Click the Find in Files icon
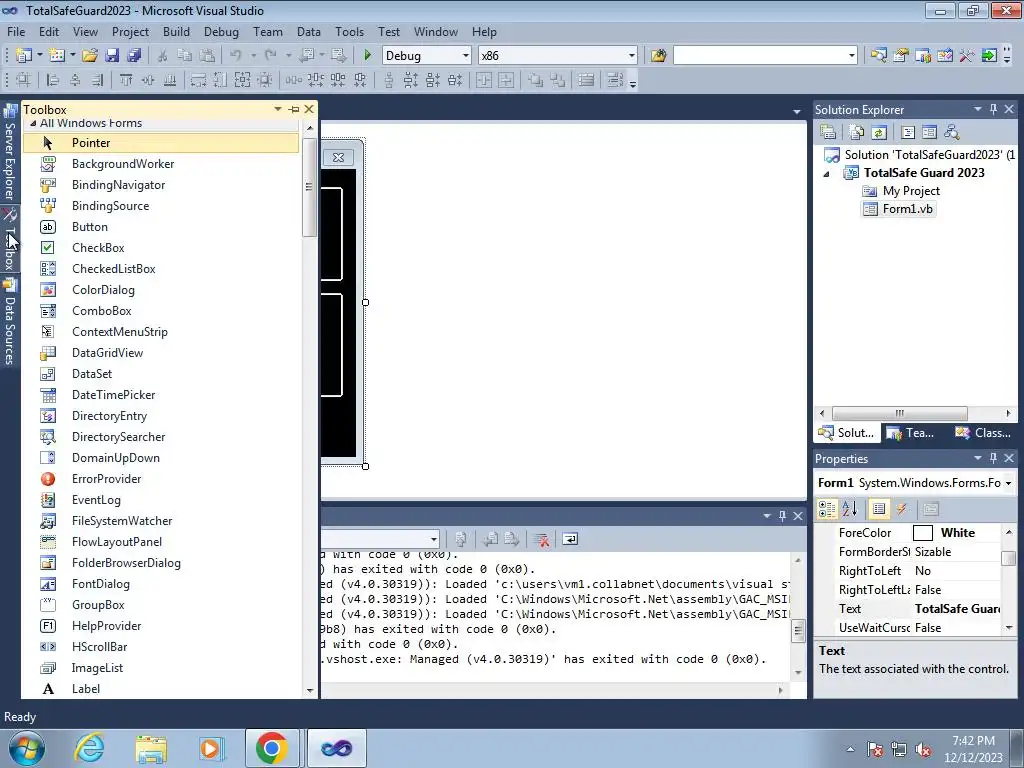 [x=658, y=56]
